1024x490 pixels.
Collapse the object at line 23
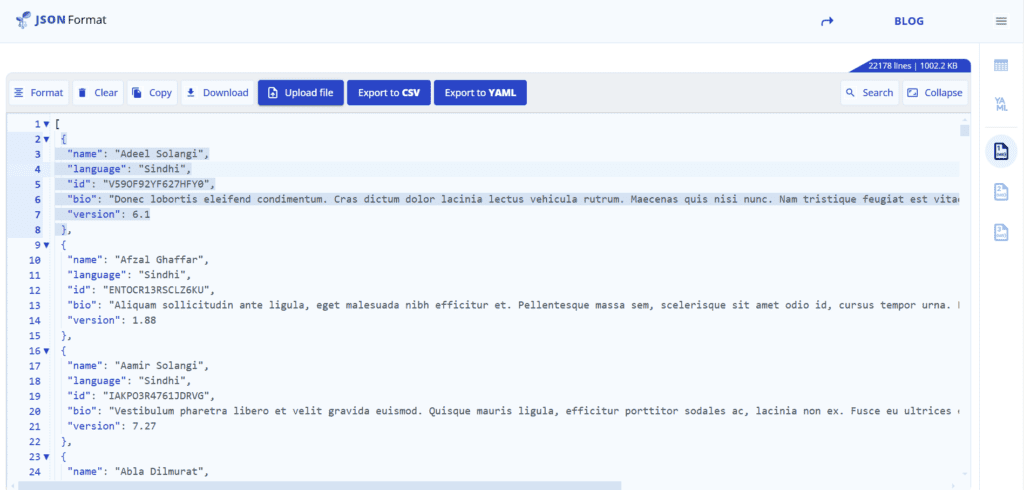point(46,457)
